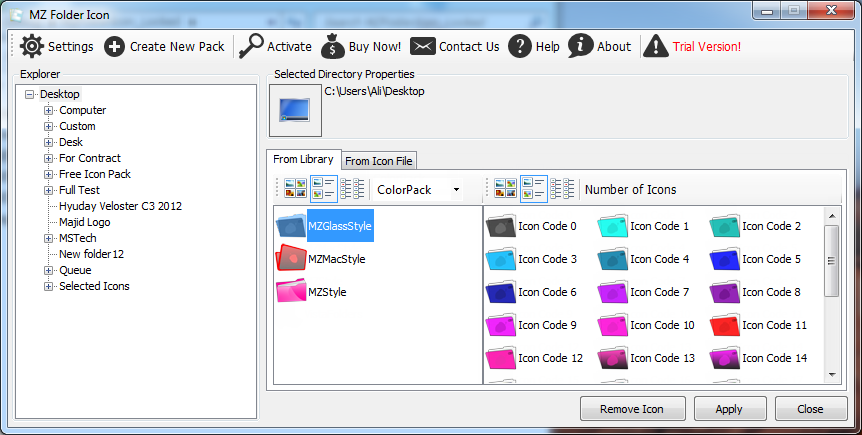This screenshot has width=862, height=435.
Task: Click the icon list scroll down arrow
Action: (x=831, y=375)
